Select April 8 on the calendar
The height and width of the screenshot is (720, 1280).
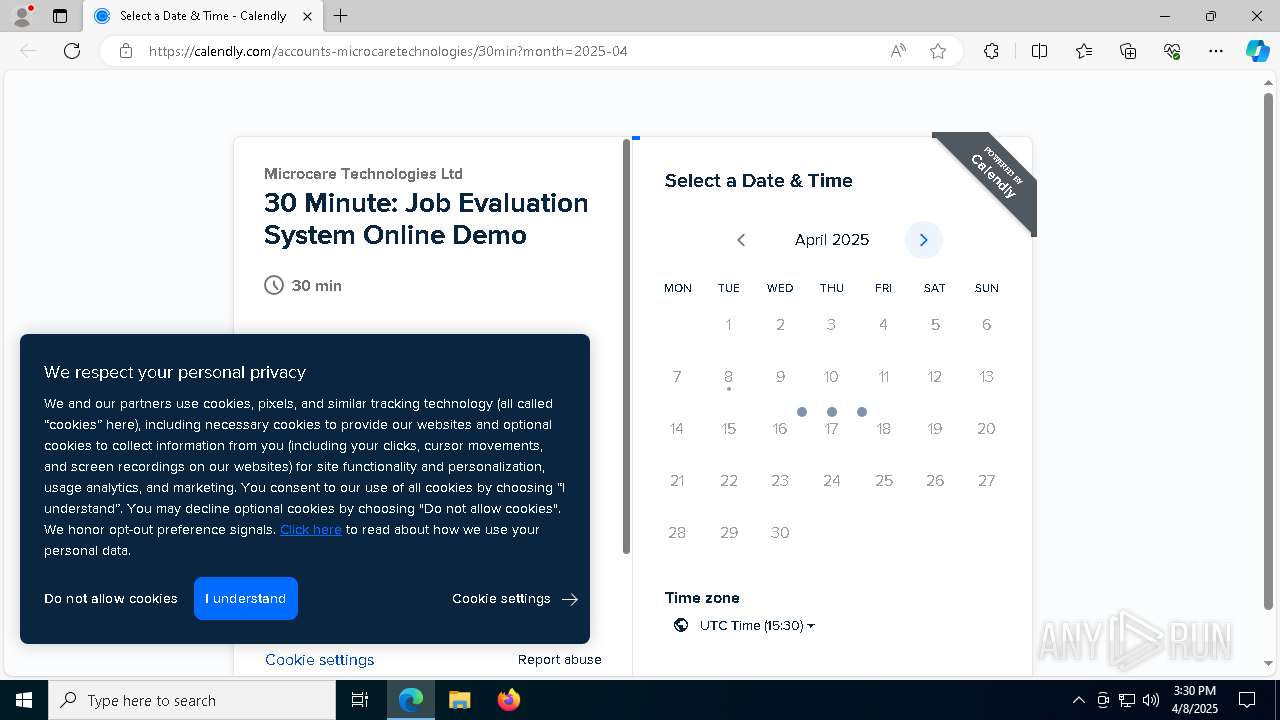[729, 377]
